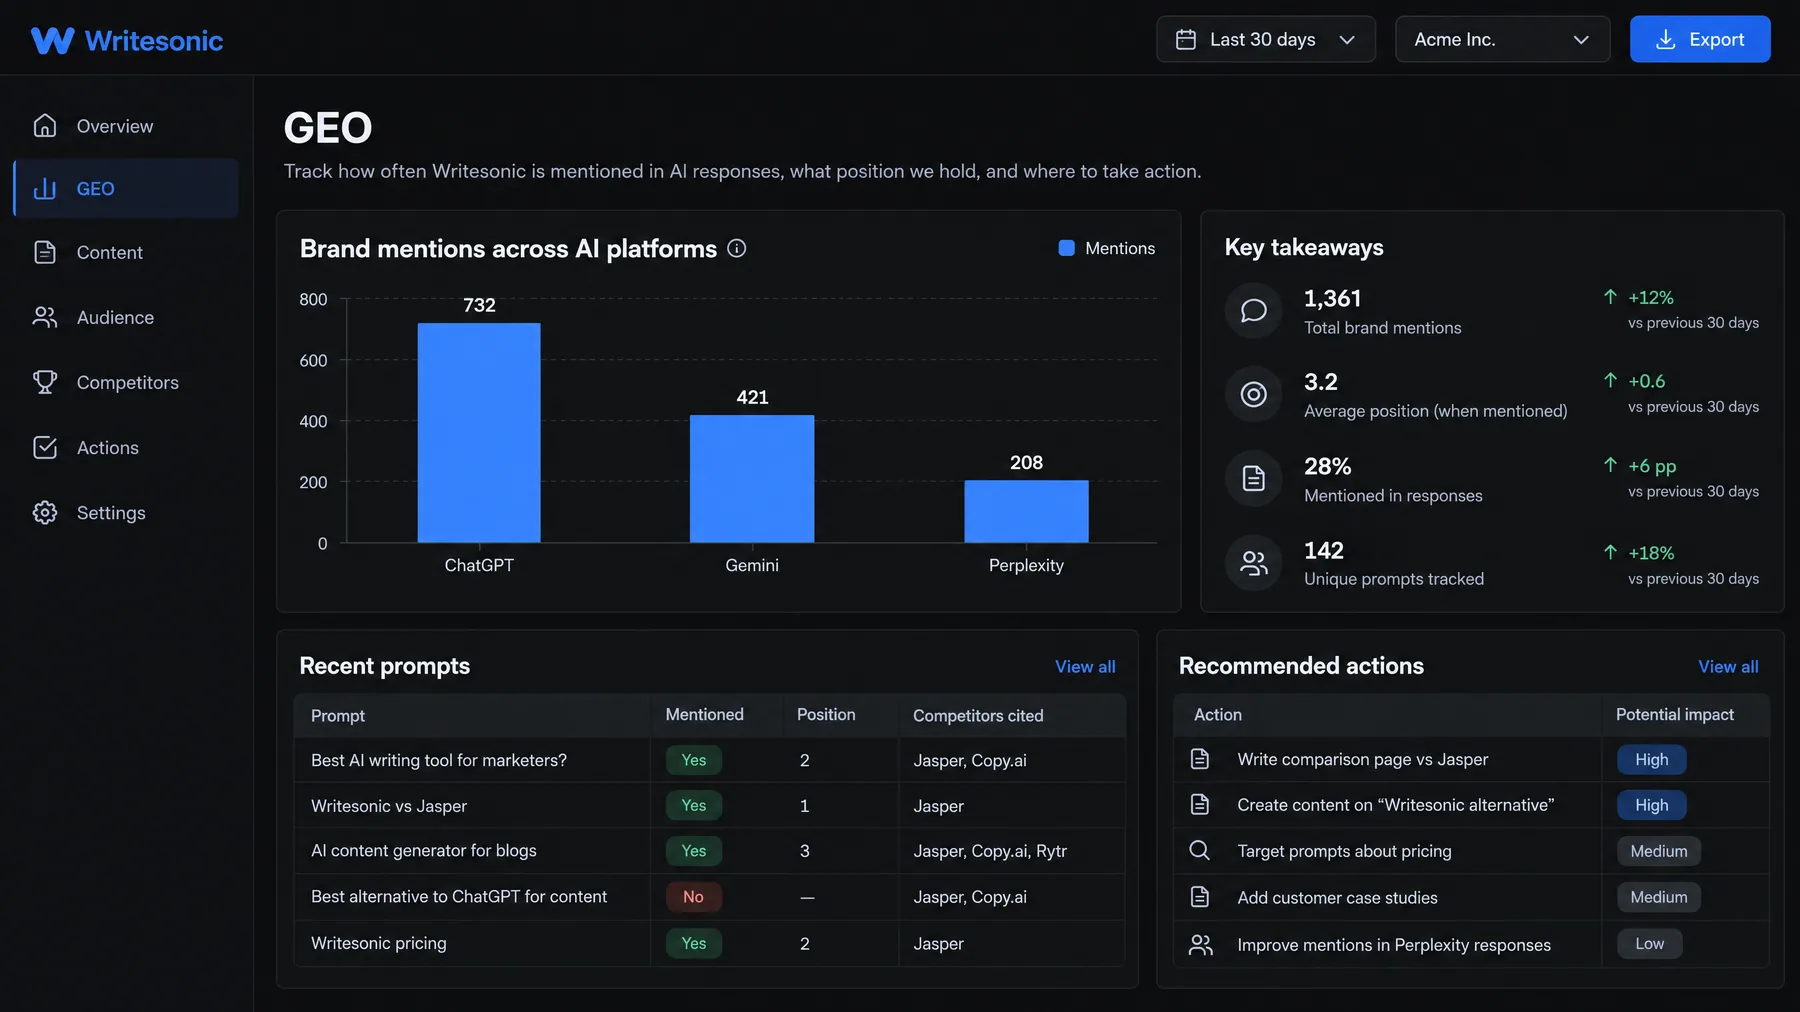Click the Audience people icon in sidebar
The height and width of the screenshot is (1012, 1800).
pos(45,317)
